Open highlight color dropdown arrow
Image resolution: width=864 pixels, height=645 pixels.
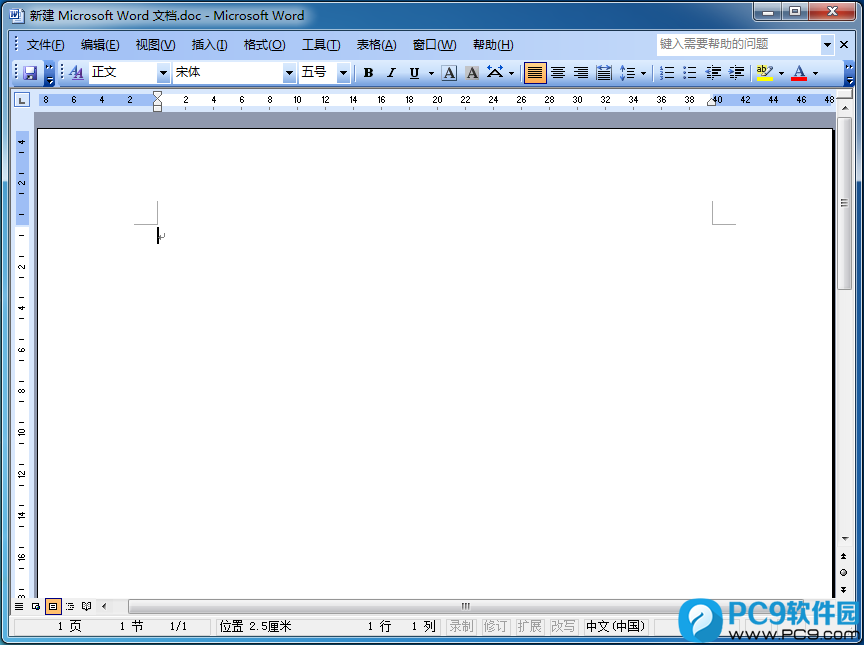pos(781,73)
